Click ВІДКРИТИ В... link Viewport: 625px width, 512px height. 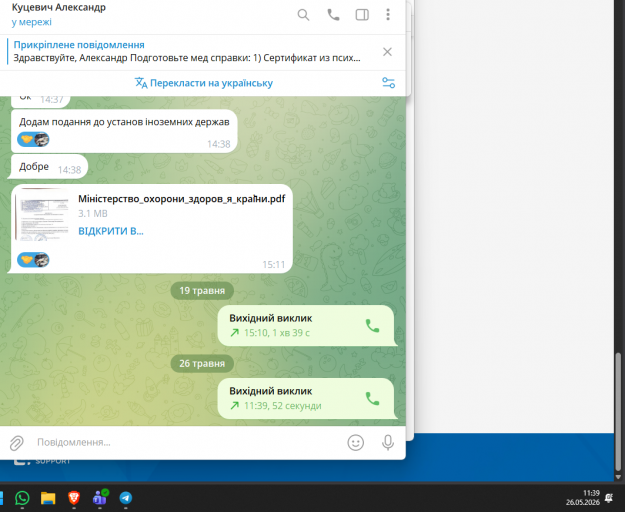coord(111,231)
